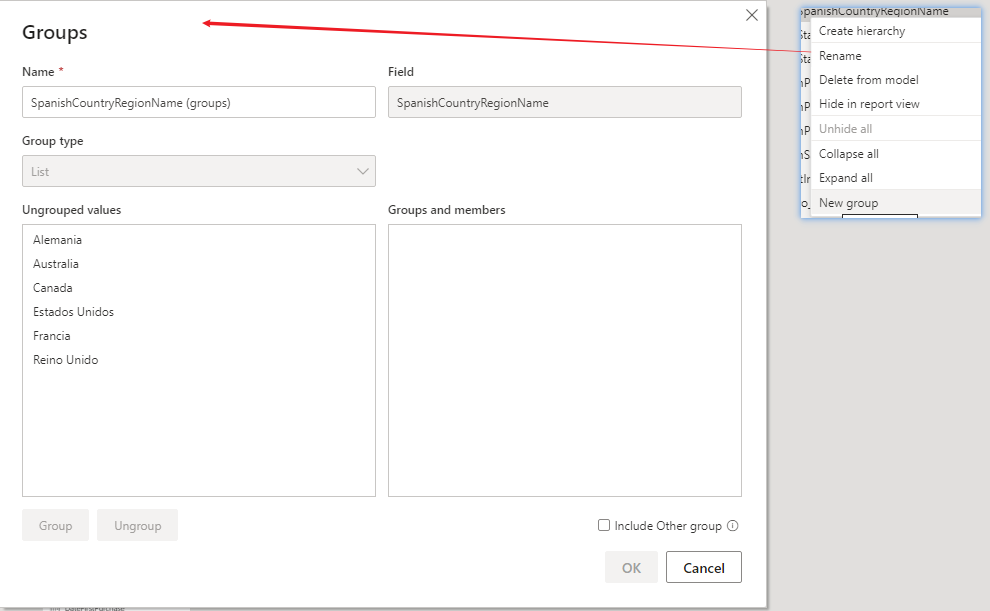The image size is (990, 611).
Task: Click the Group button
Action: click(56, 525)
